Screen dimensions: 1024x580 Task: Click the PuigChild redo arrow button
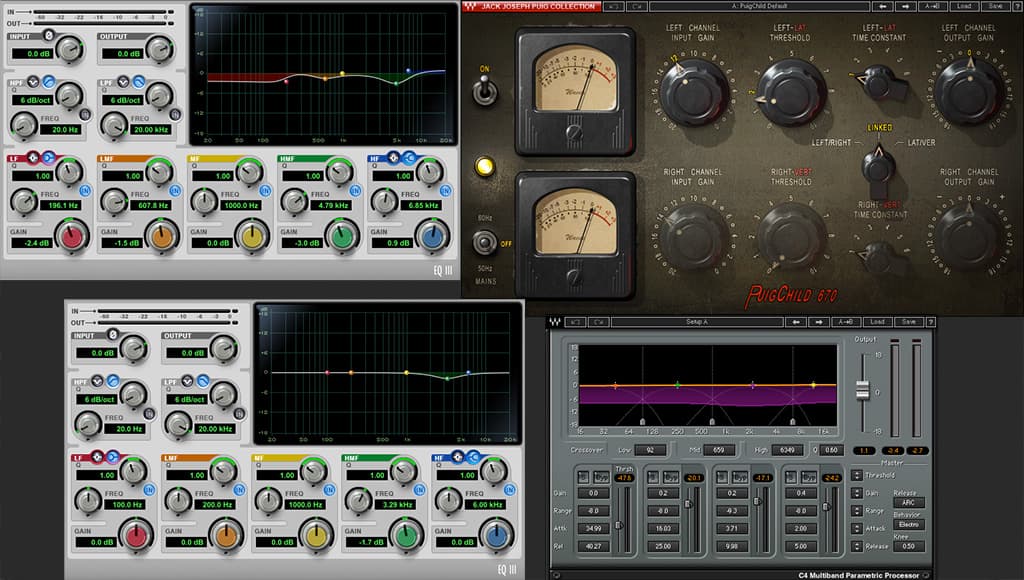point(636,6)
